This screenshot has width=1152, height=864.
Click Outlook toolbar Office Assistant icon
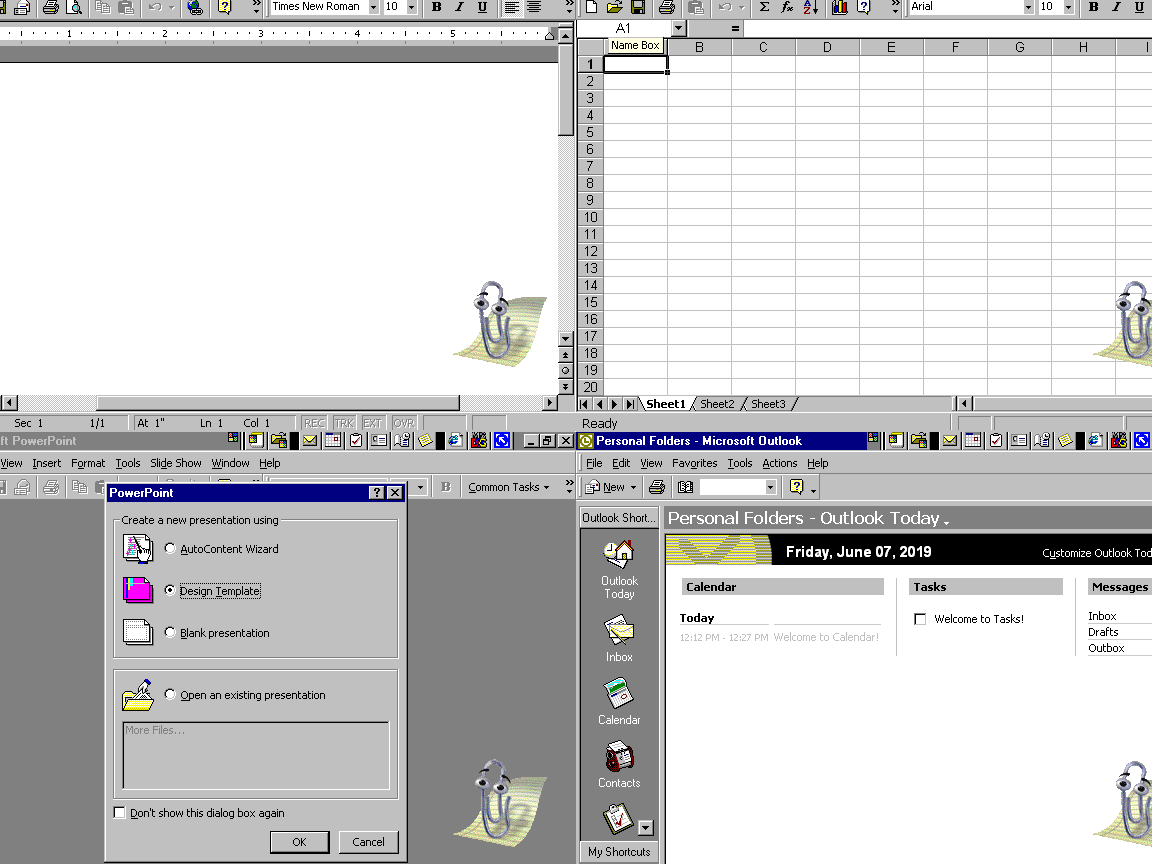(796, 486)
